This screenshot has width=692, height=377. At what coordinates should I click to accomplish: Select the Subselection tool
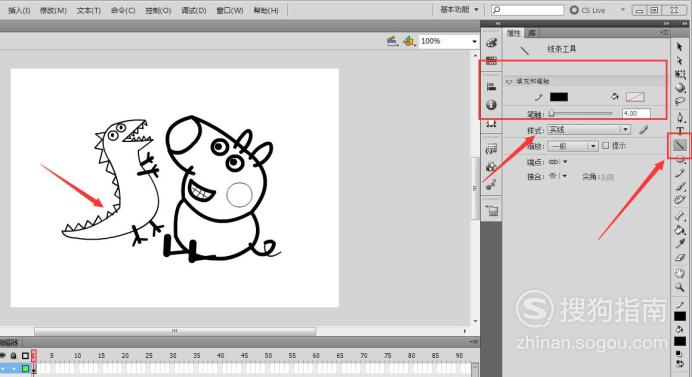pyautogui.click(x=680, y=60)
